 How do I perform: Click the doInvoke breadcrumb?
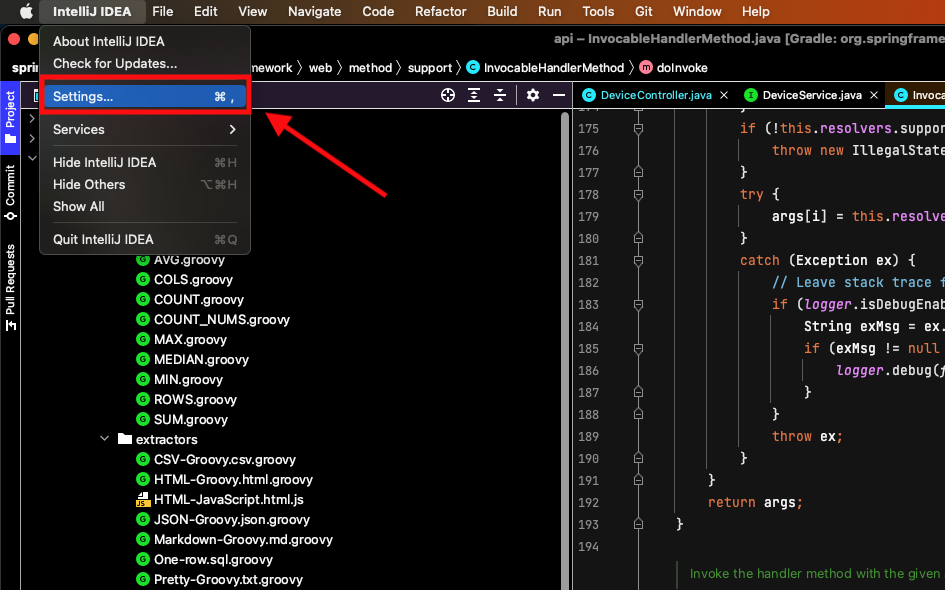tap(682, 67)
